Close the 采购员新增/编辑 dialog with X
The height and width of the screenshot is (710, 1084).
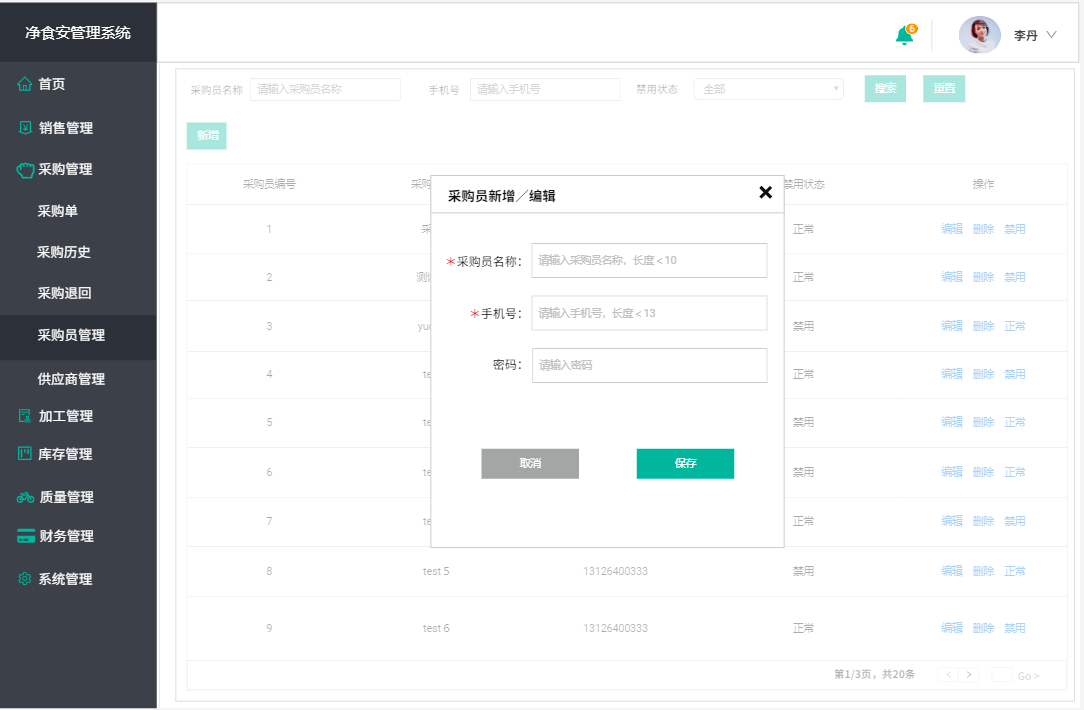[x=765, y=192]
